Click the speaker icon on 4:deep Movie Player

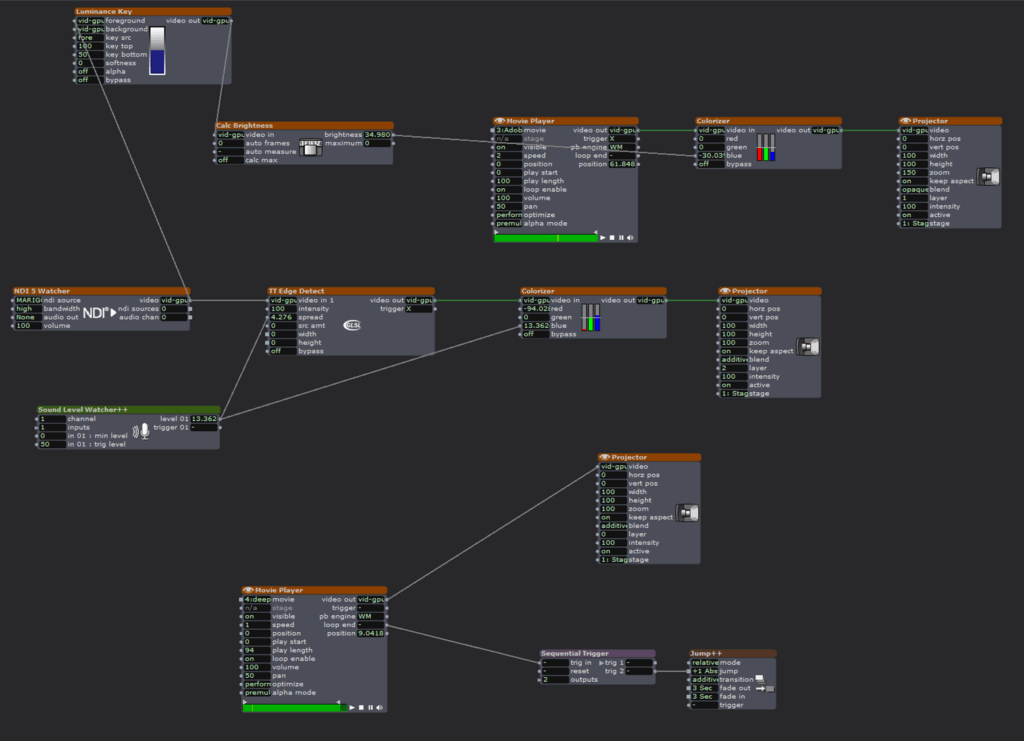point(379,708)
